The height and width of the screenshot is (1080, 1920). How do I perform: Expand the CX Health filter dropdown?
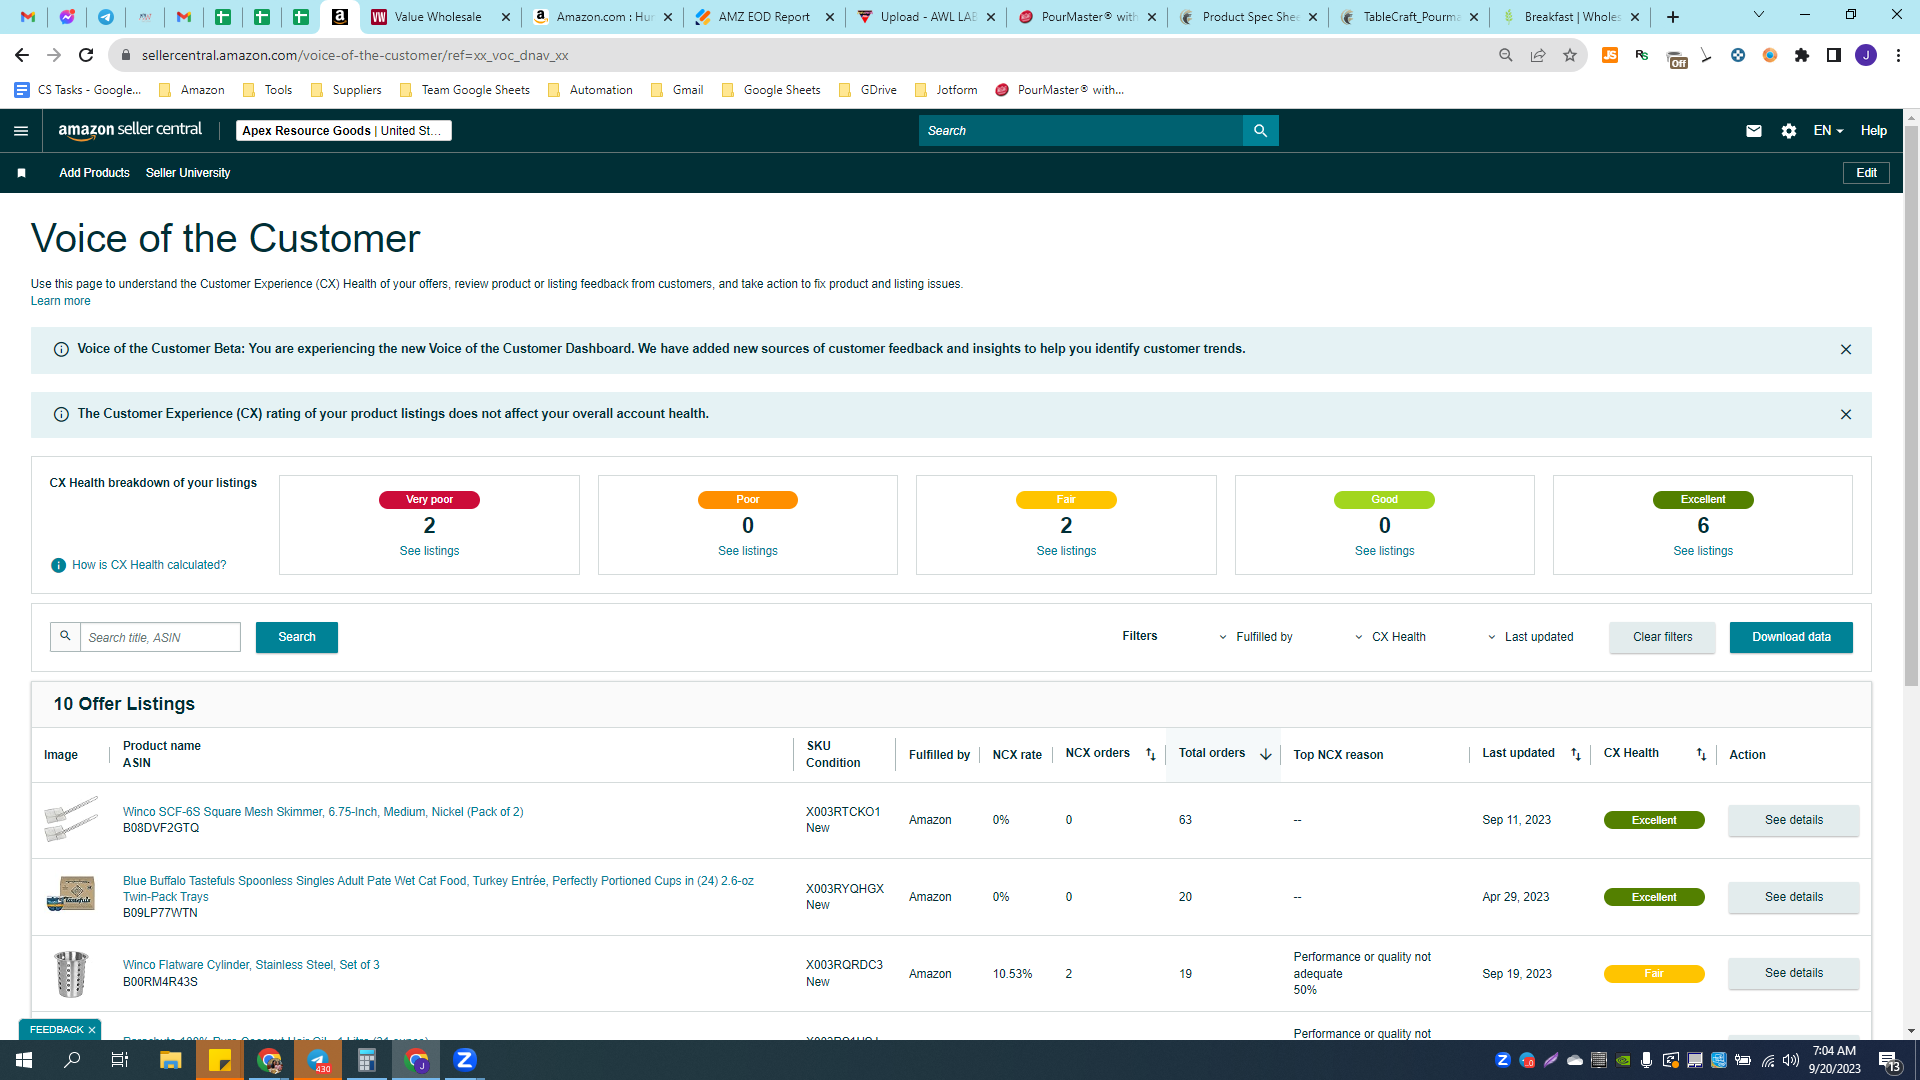tap(1390, 638)
